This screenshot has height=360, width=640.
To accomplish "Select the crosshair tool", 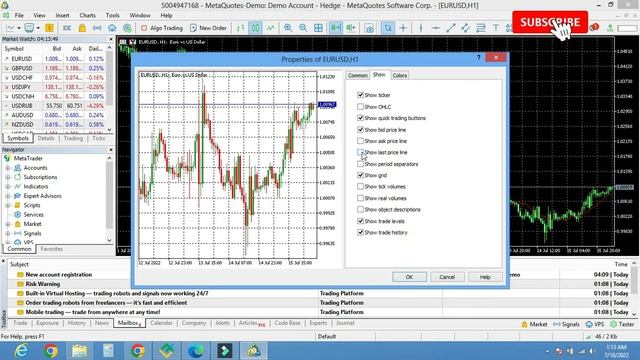I will [403, 28].
